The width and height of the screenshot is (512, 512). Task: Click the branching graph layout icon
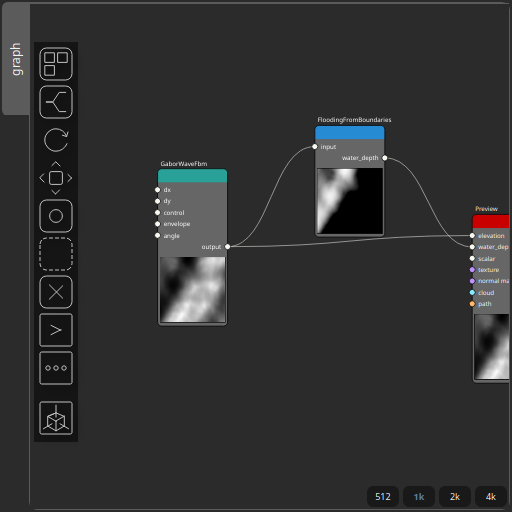56,102
